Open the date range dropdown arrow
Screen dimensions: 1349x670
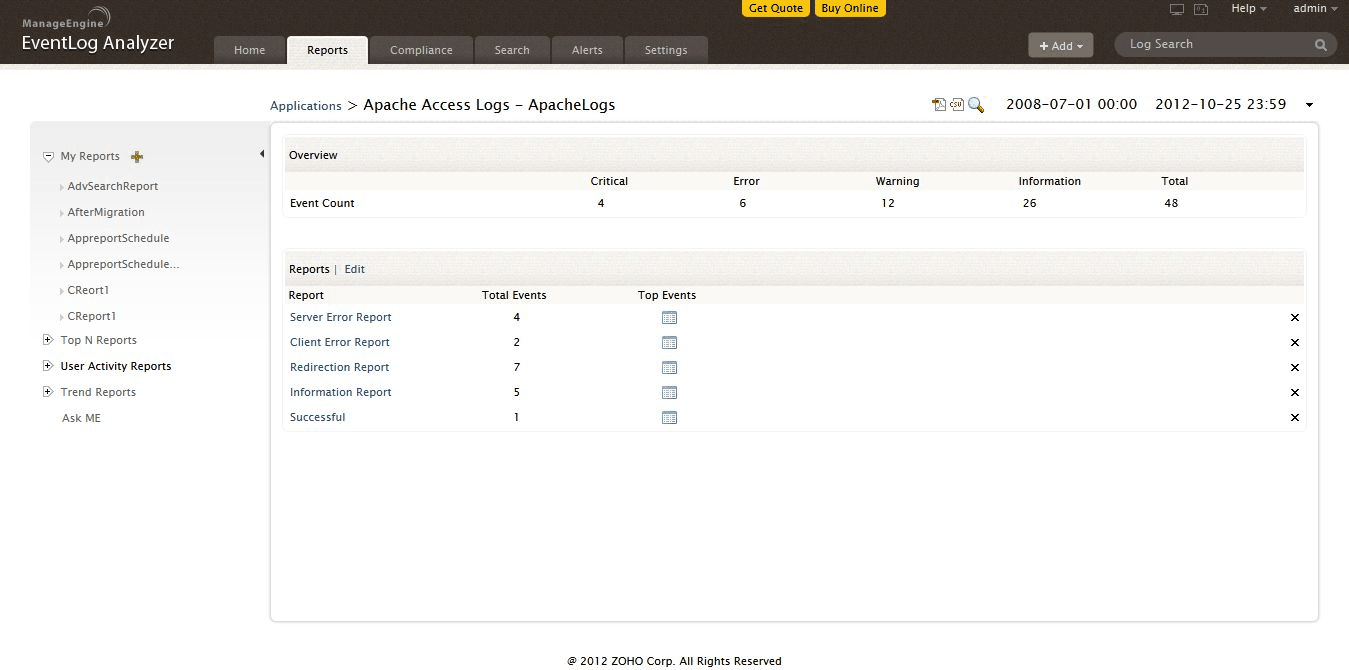(1309, 105)
